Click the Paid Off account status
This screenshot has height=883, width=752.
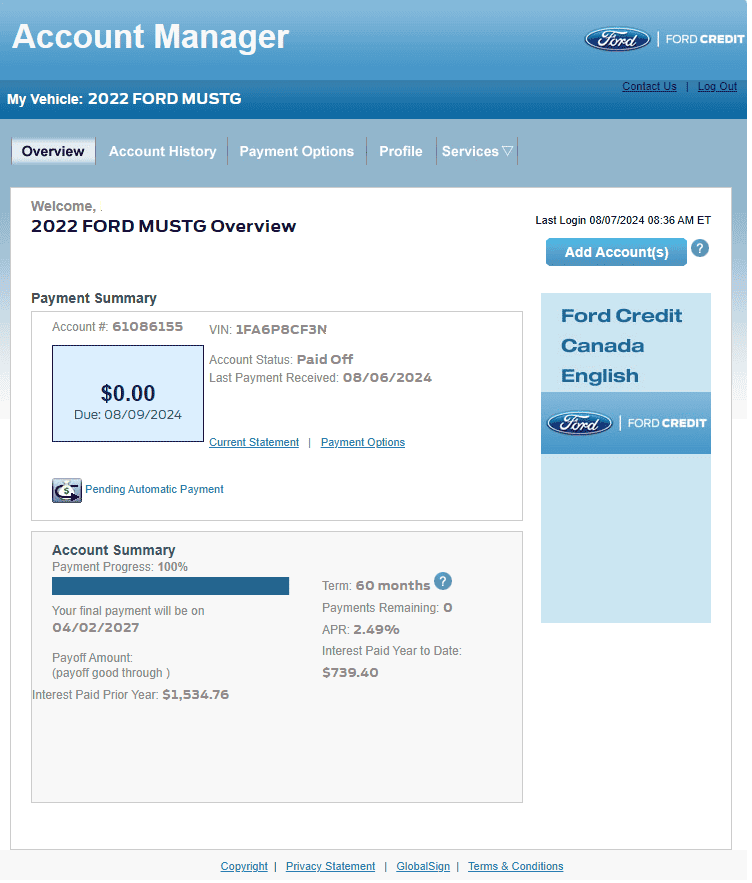tap(327, 361)
